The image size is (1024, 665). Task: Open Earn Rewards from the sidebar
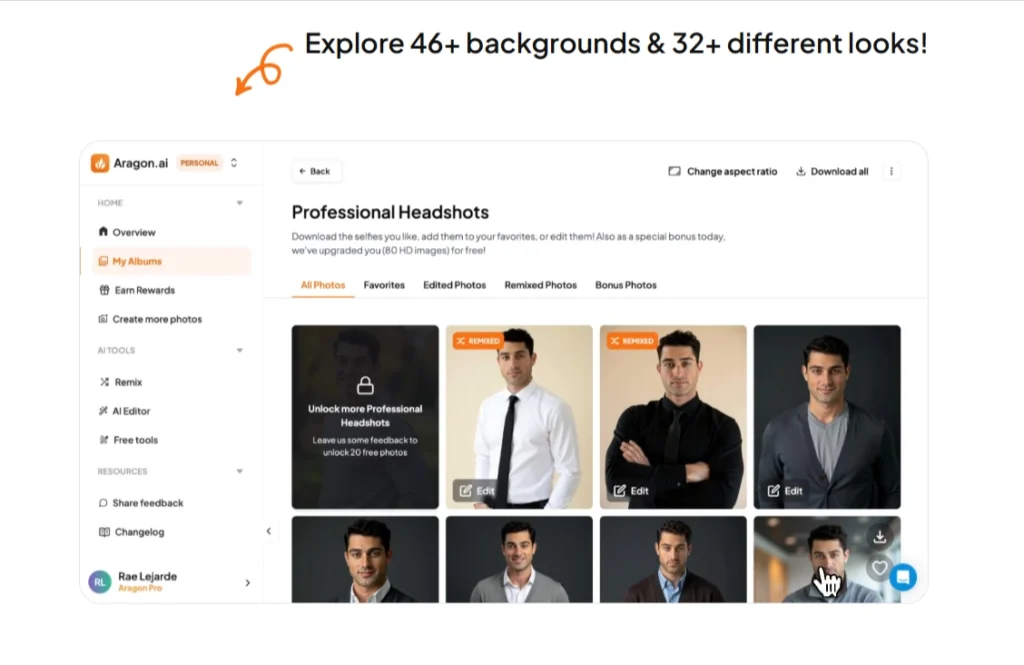143,290
